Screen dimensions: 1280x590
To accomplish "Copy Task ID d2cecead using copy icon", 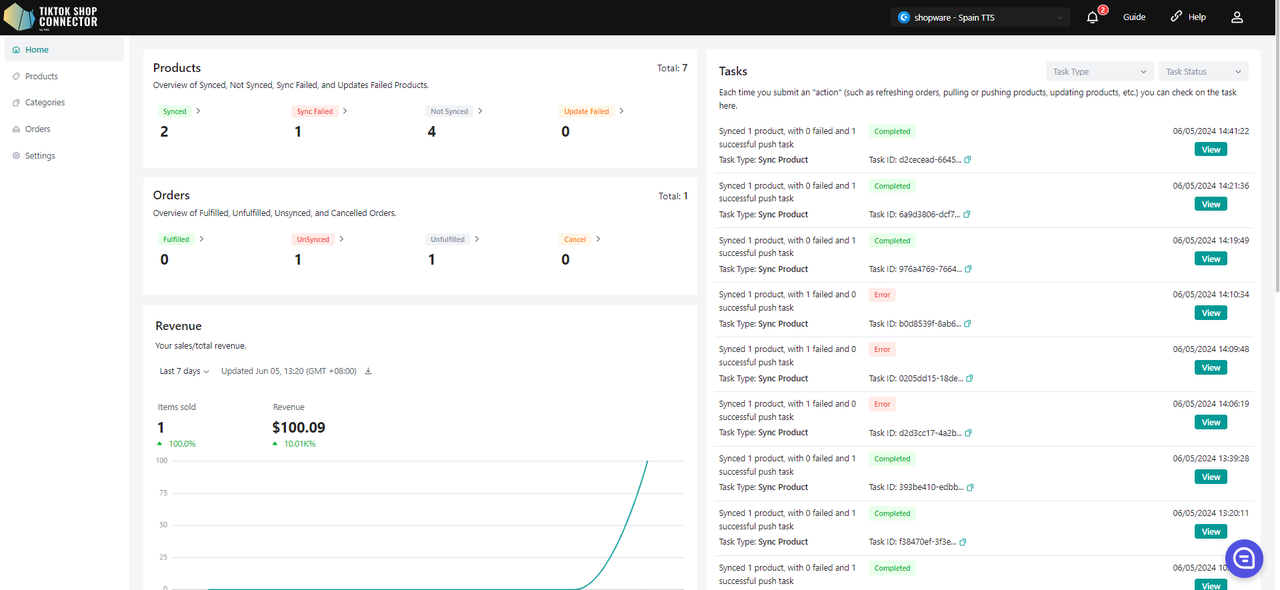I will pos(967,160).
